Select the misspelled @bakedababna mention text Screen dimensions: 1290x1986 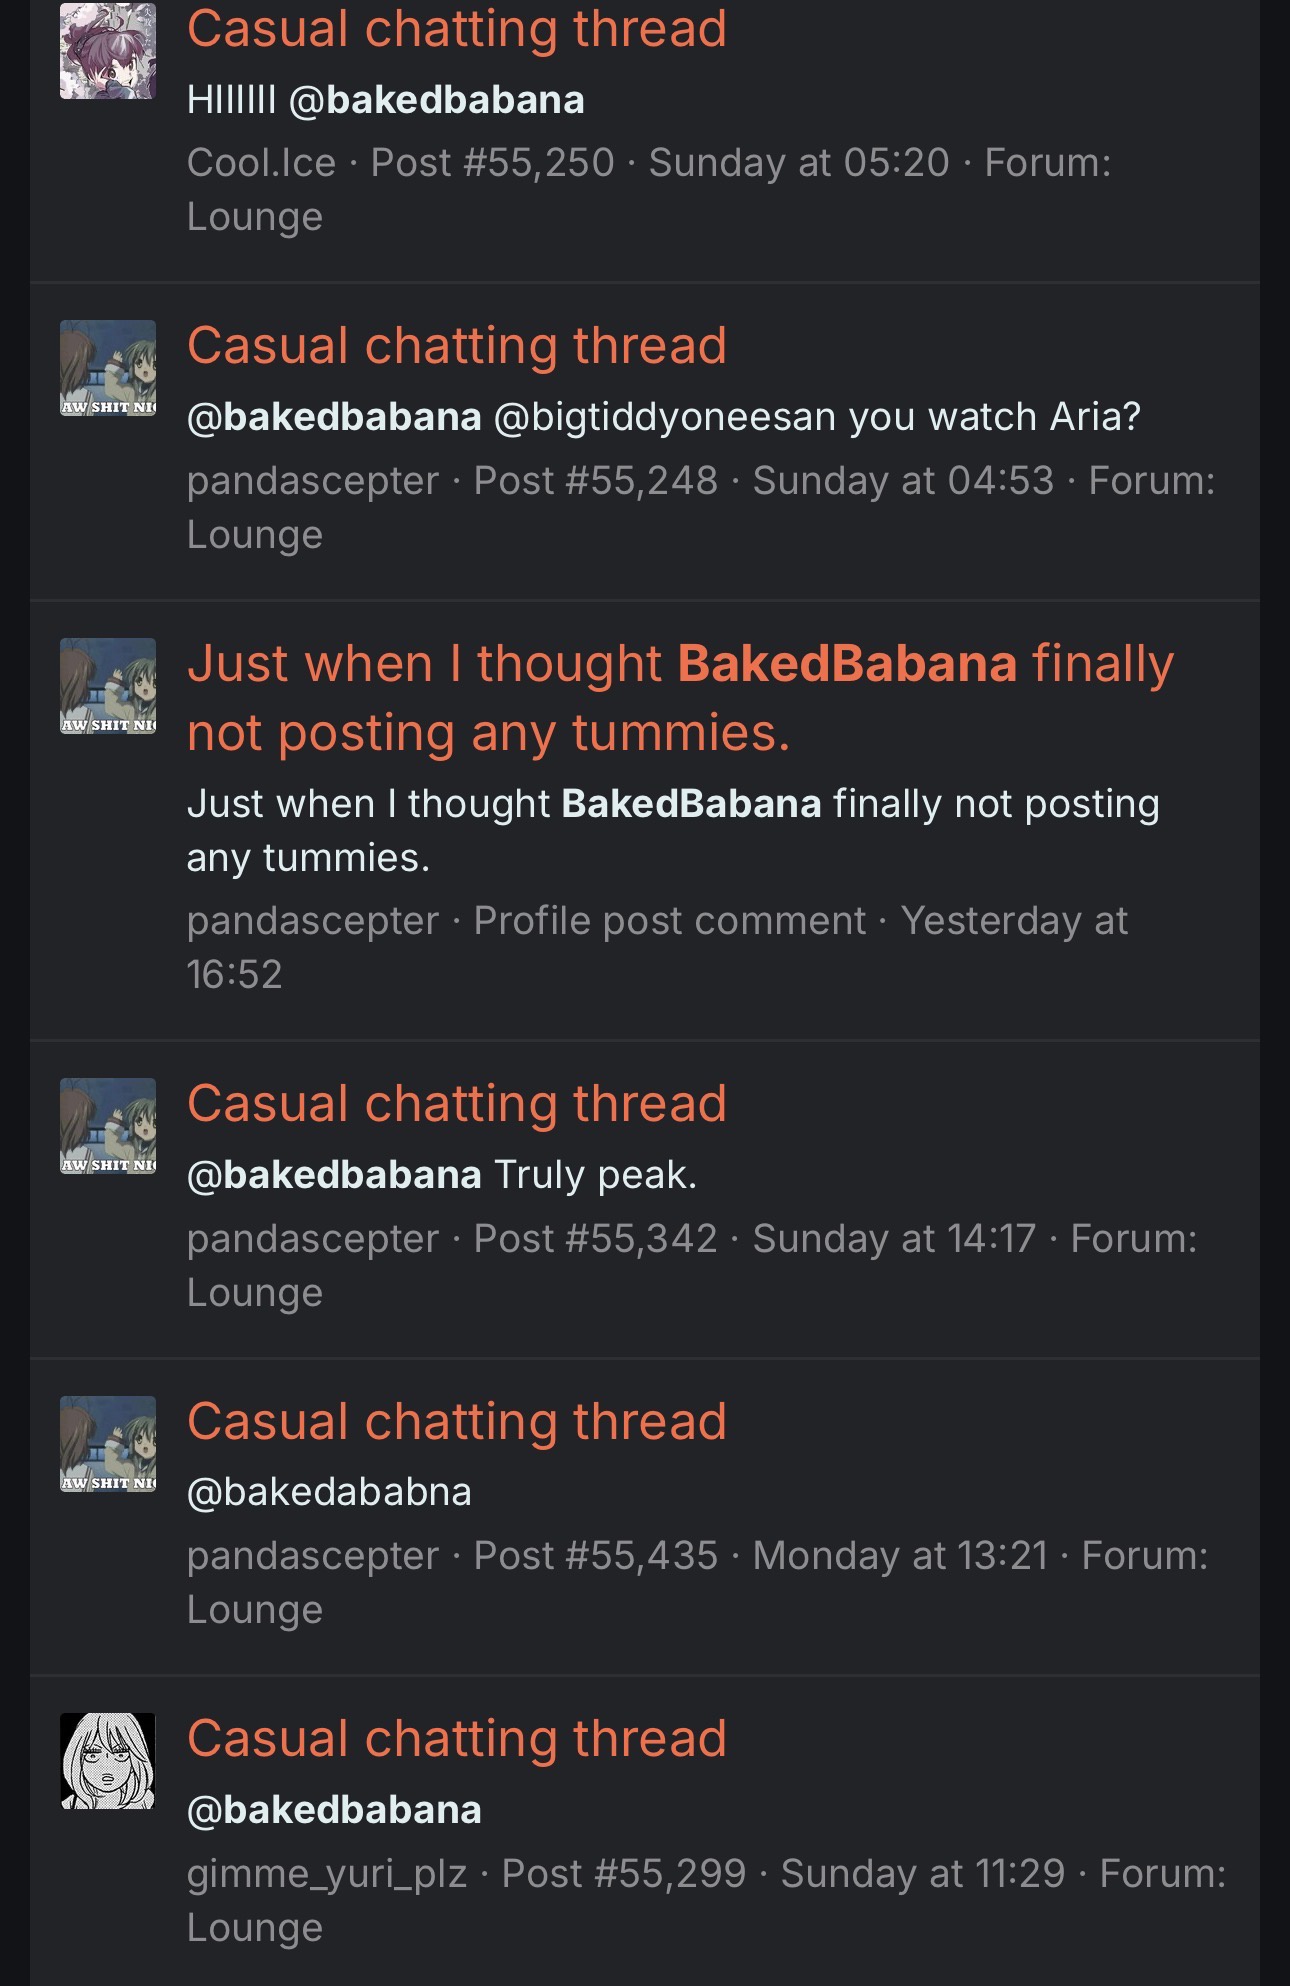tap(329, 1492)
